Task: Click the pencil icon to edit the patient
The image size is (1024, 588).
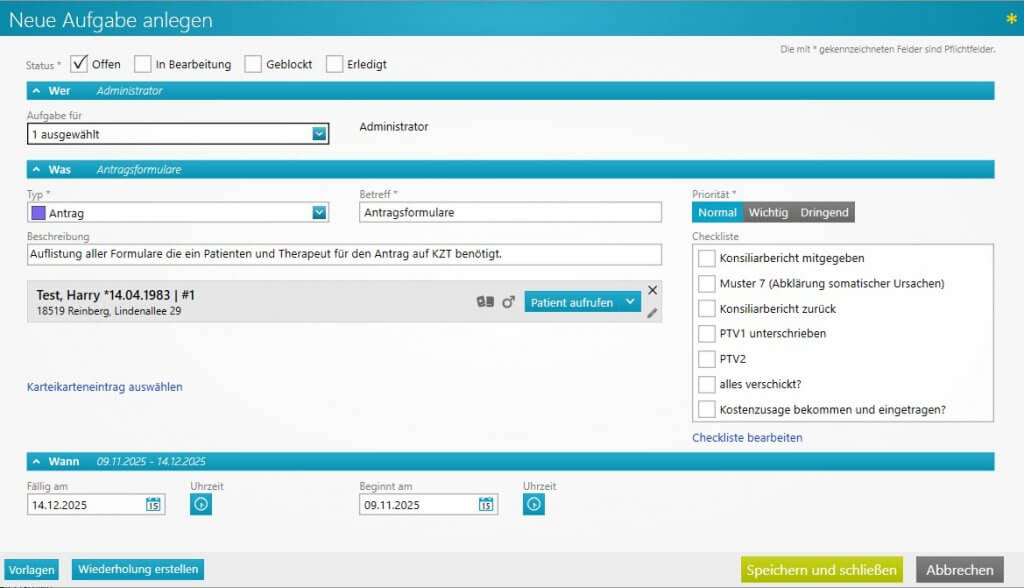Action: (652, 312)
